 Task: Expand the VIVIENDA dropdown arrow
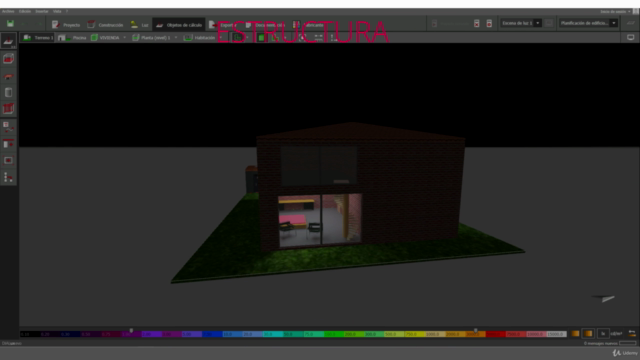(124, 38)
